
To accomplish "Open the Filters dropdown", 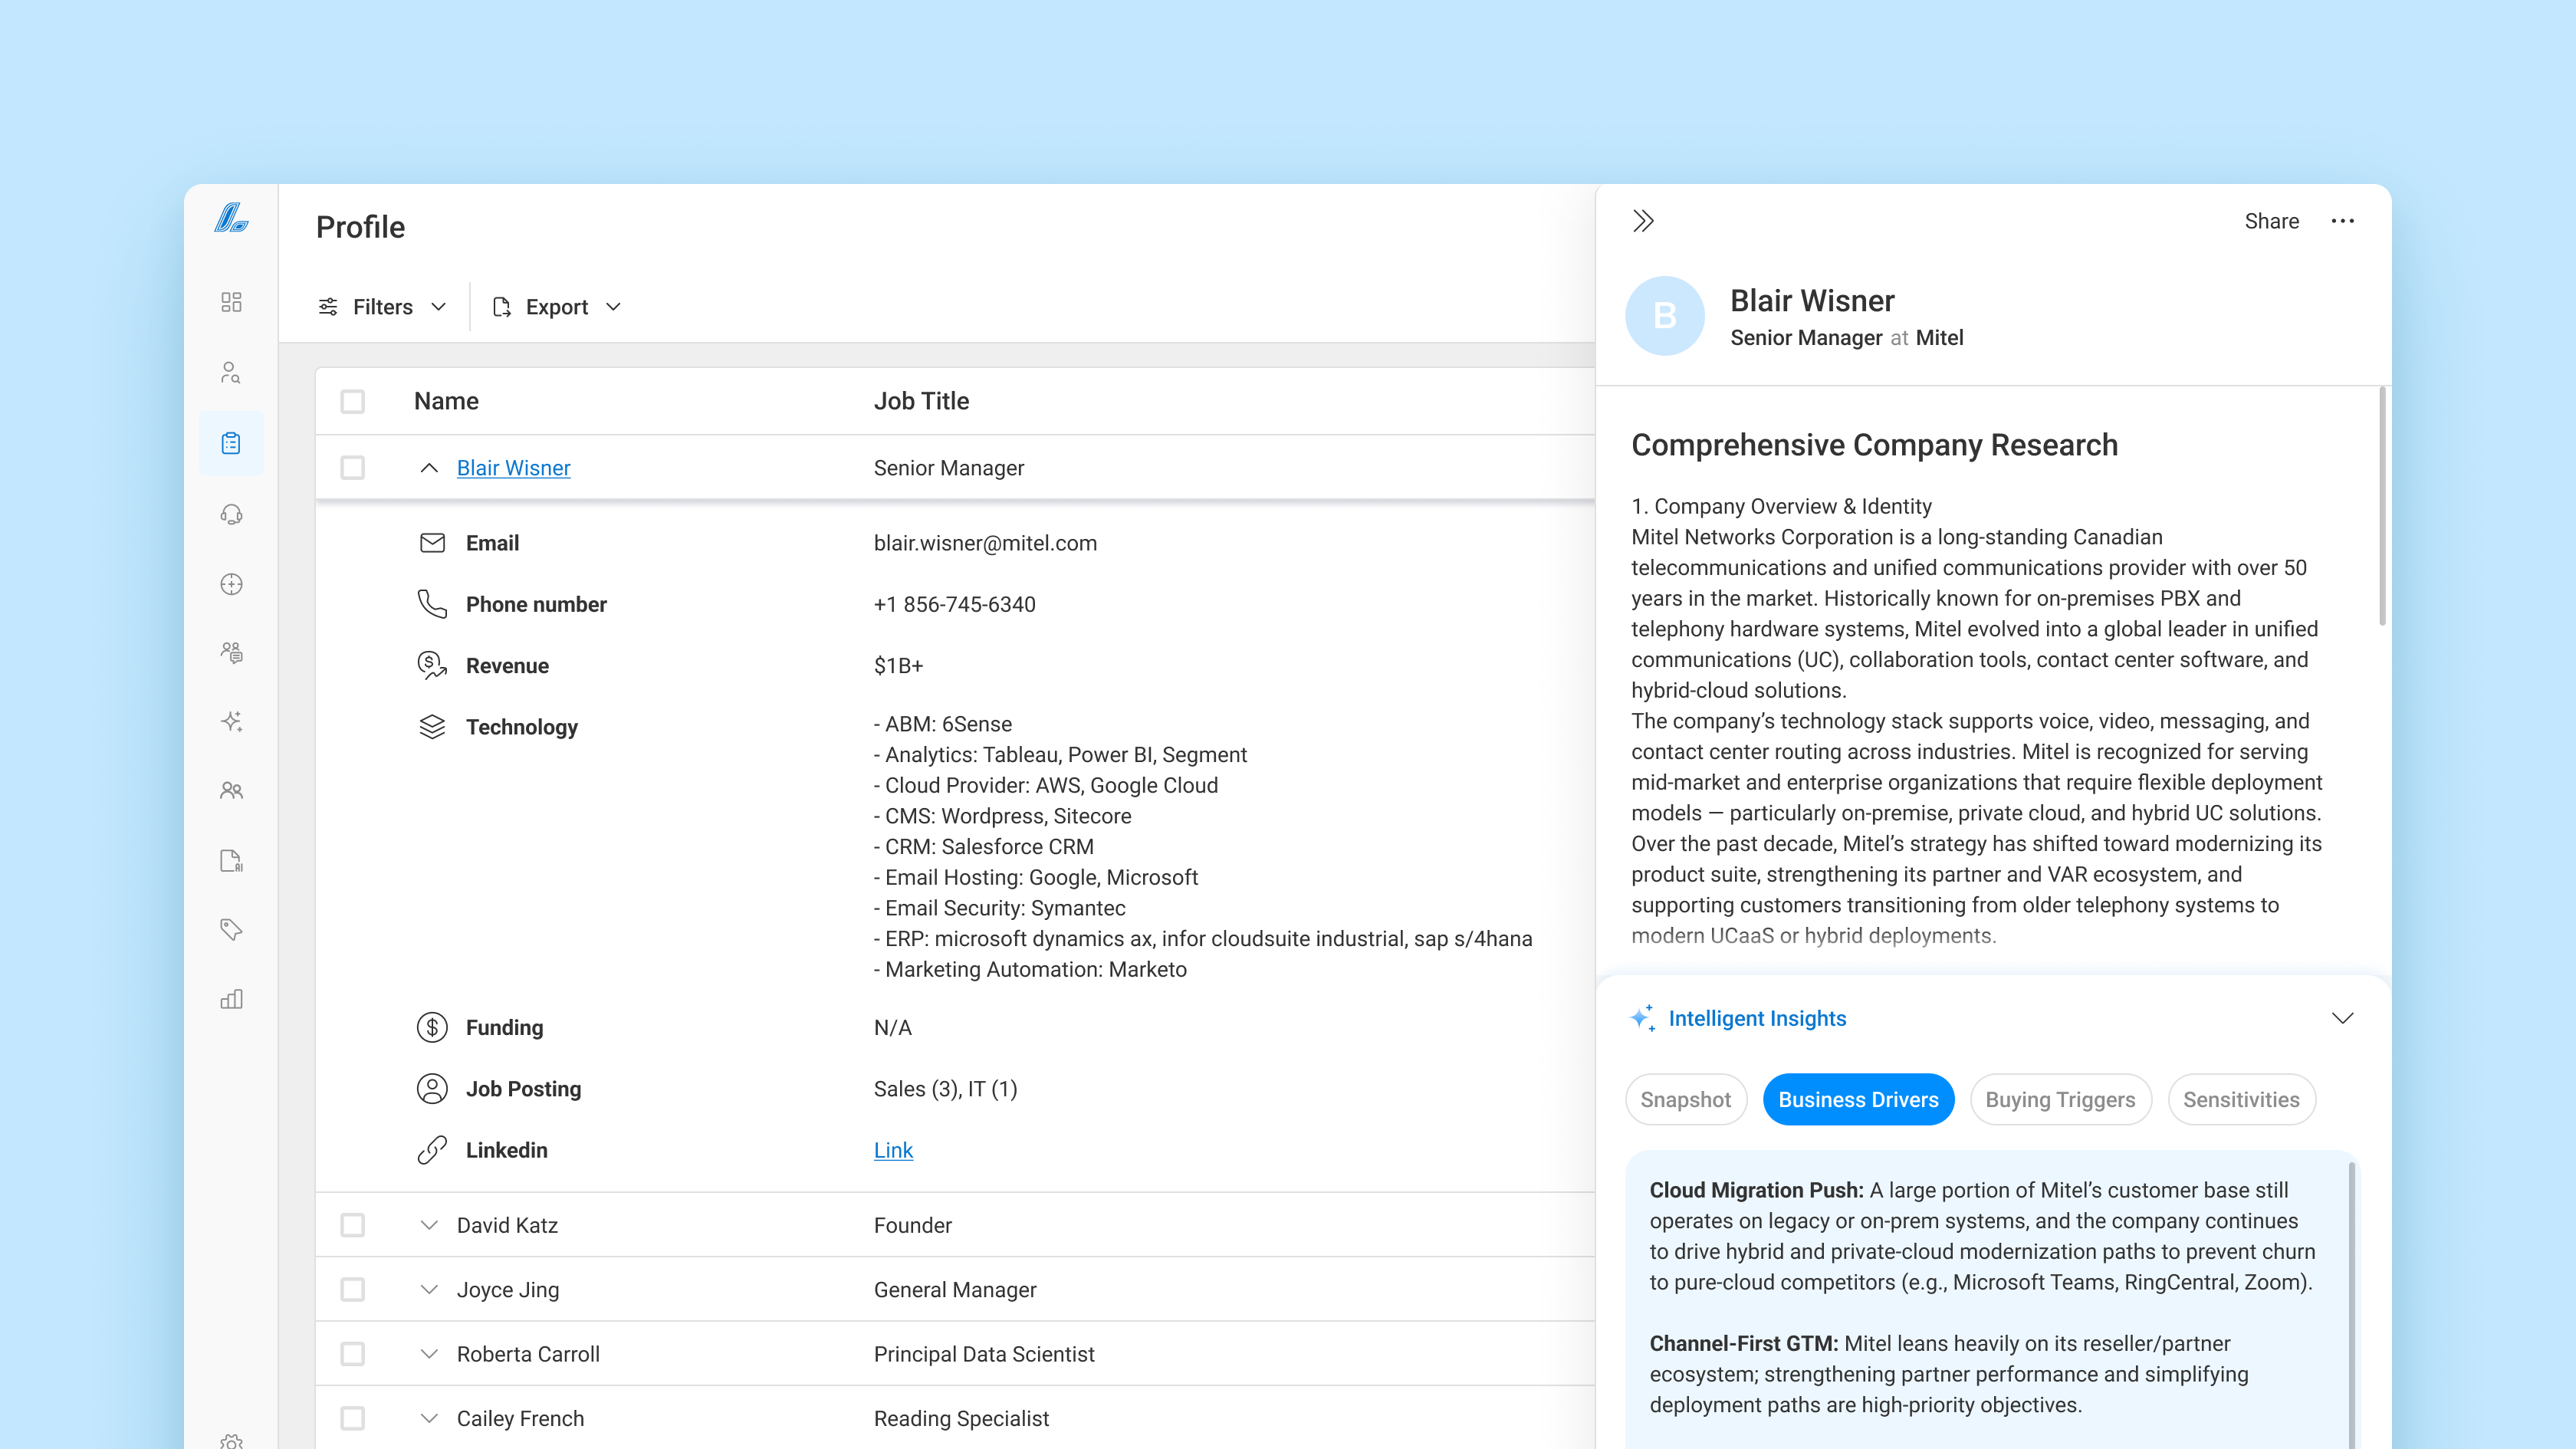I will (x=382, y=307).
